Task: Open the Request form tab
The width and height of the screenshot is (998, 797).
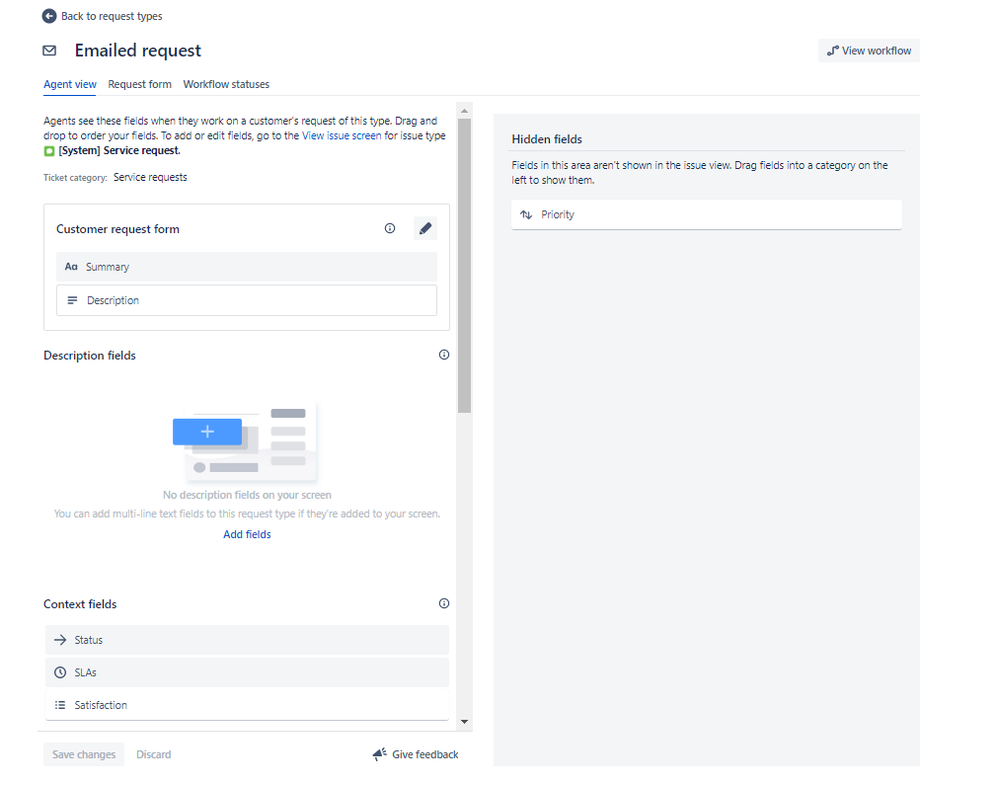Action: point(139,84)
